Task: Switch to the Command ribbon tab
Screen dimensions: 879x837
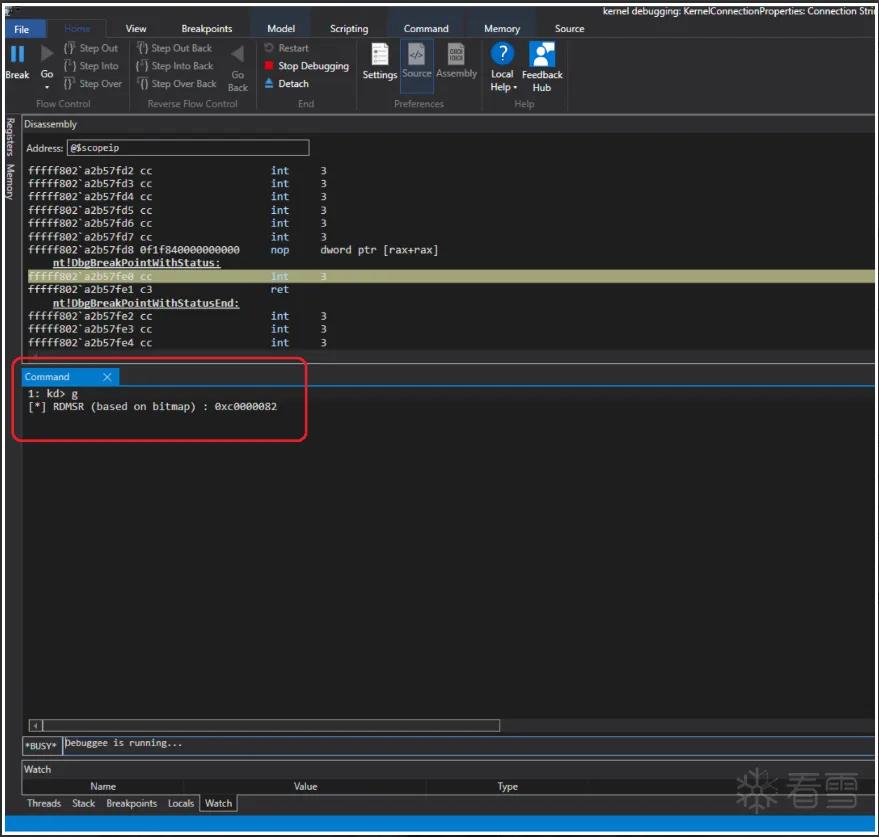Action: [426, 29]
